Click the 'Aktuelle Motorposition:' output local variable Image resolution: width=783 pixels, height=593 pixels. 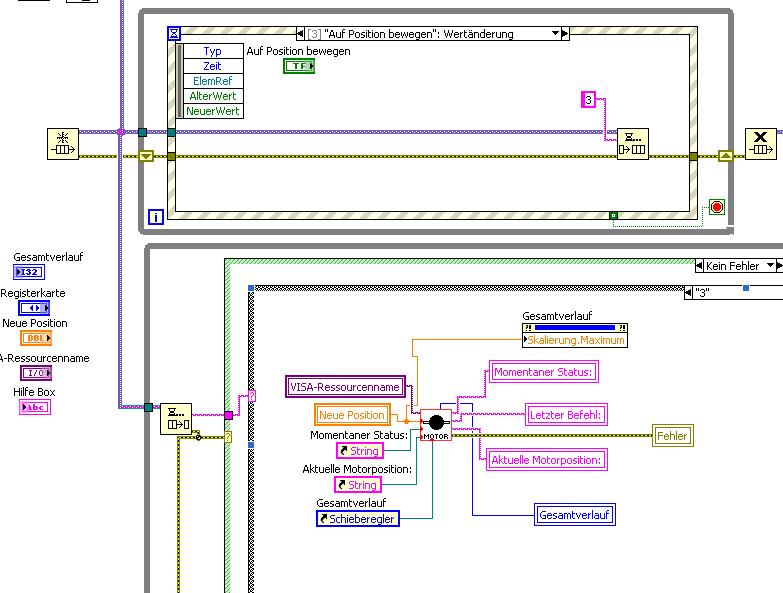tap(547, 460)
